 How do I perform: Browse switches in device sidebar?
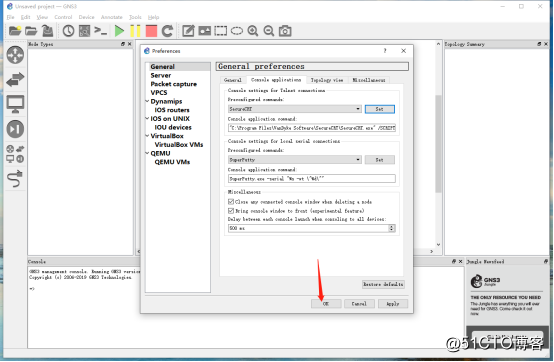15,79
